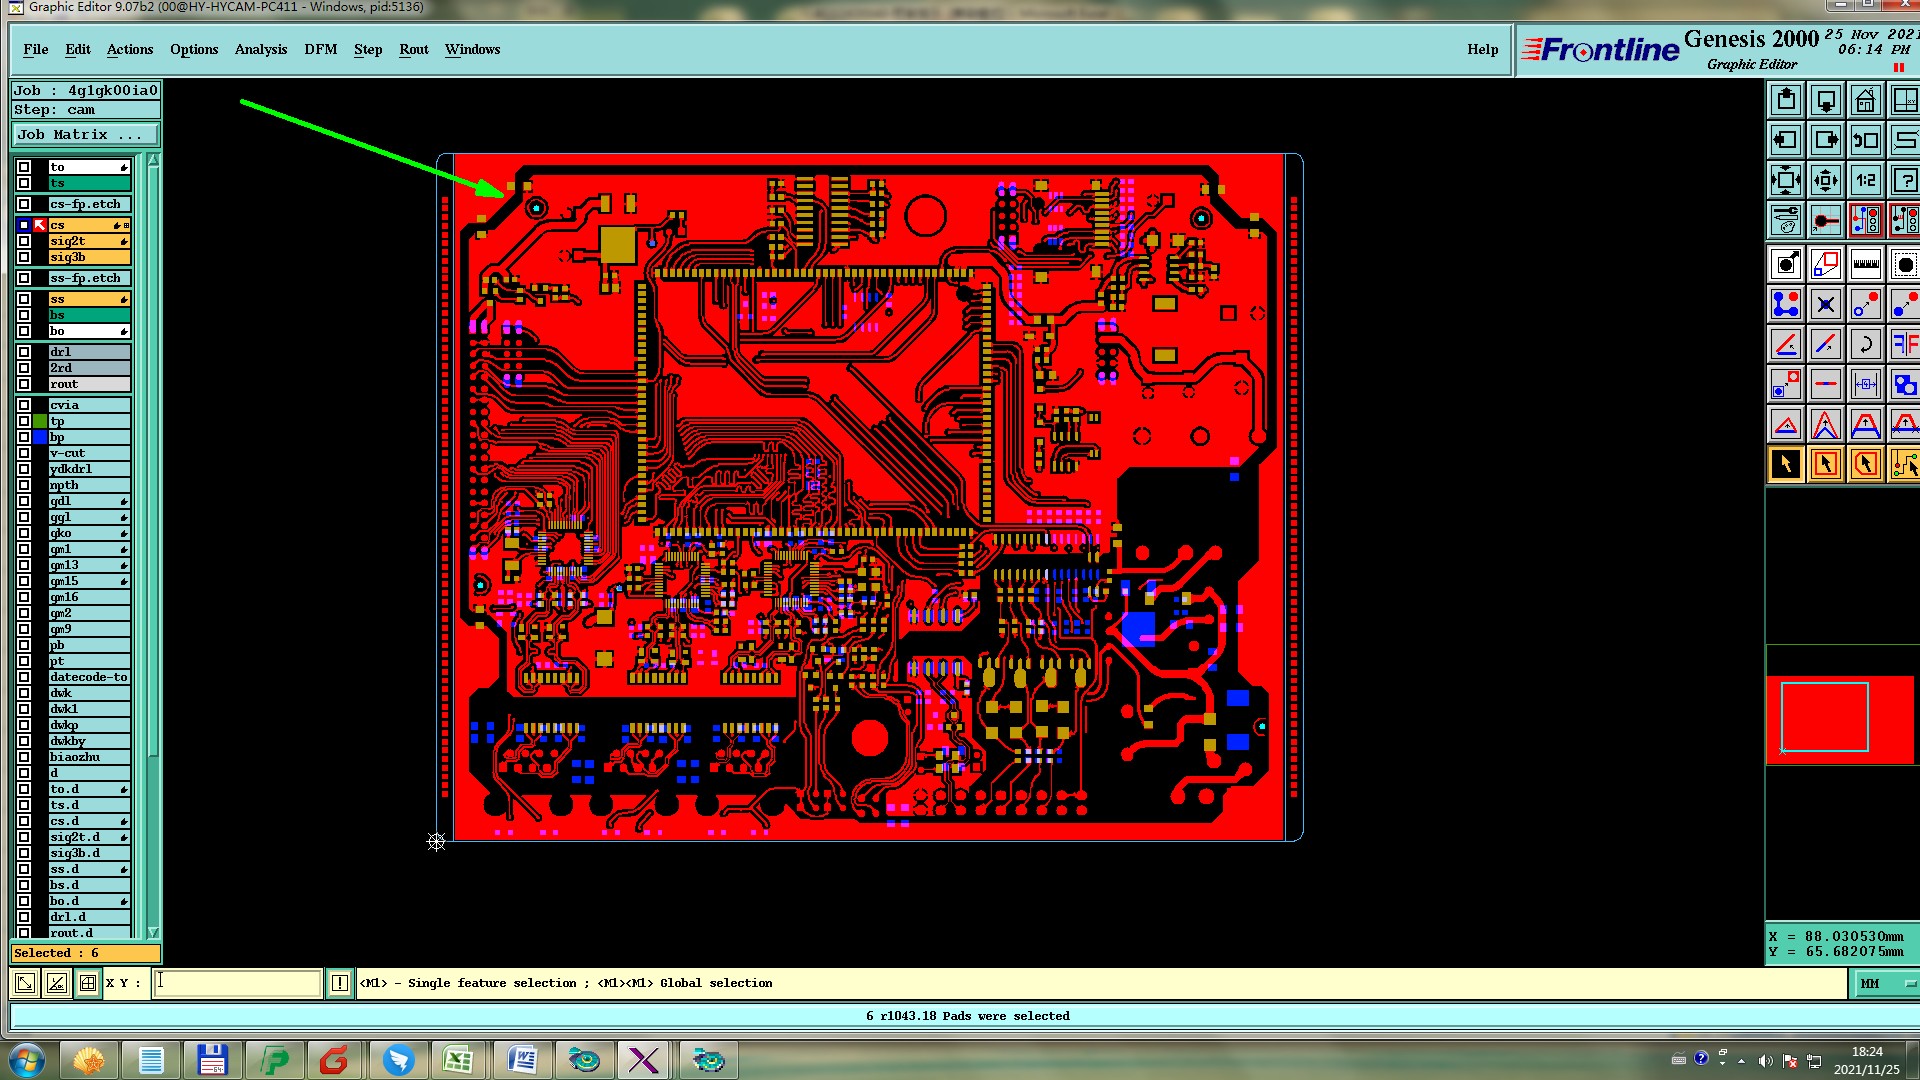Click the rotate arrow icon
Image resolution: width=1920 pixels, height=1080 pixels.
[x=1865, y=344]
